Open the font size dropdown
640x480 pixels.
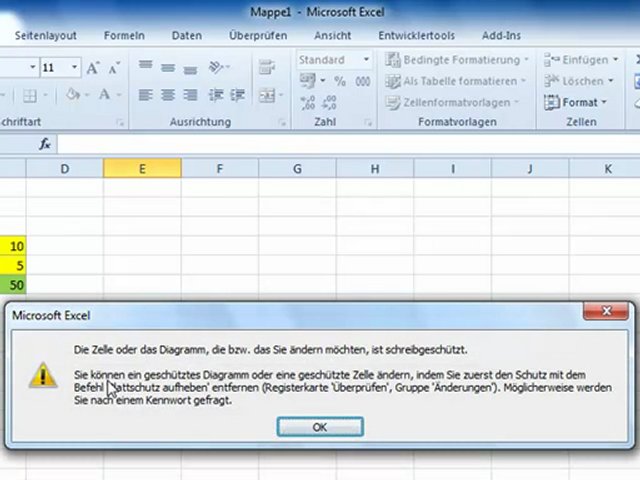[x=76, y=68]
